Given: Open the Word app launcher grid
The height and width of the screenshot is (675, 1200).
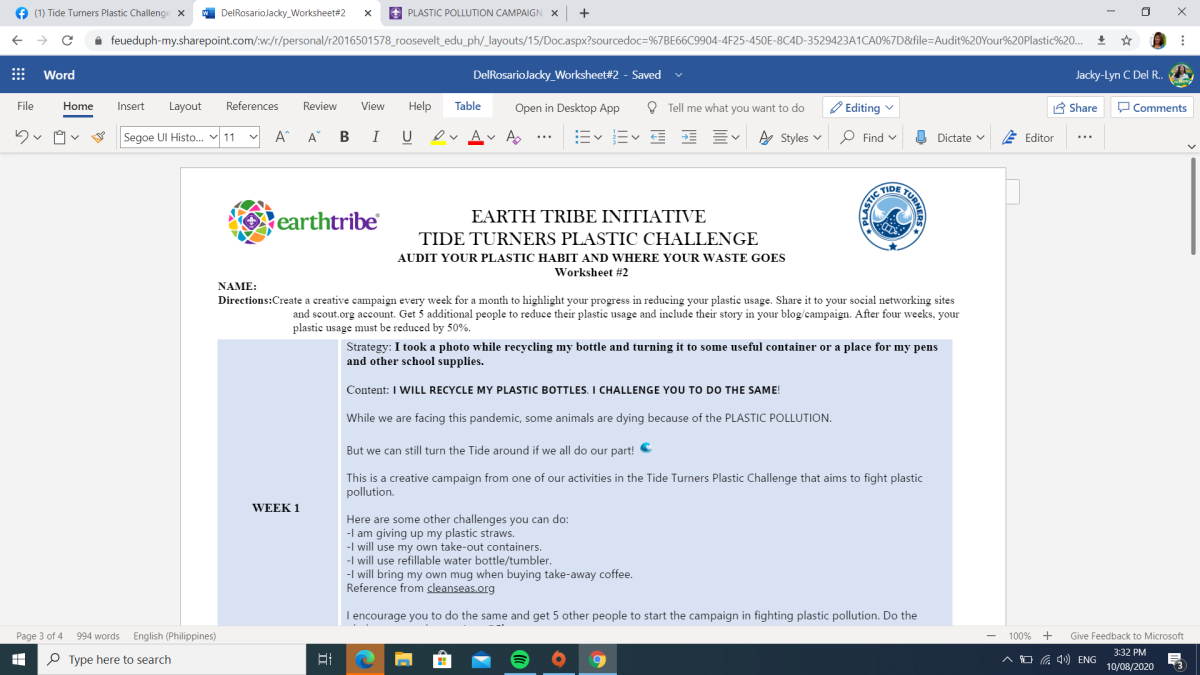Looking at the screenshot, I should (18, 75).
